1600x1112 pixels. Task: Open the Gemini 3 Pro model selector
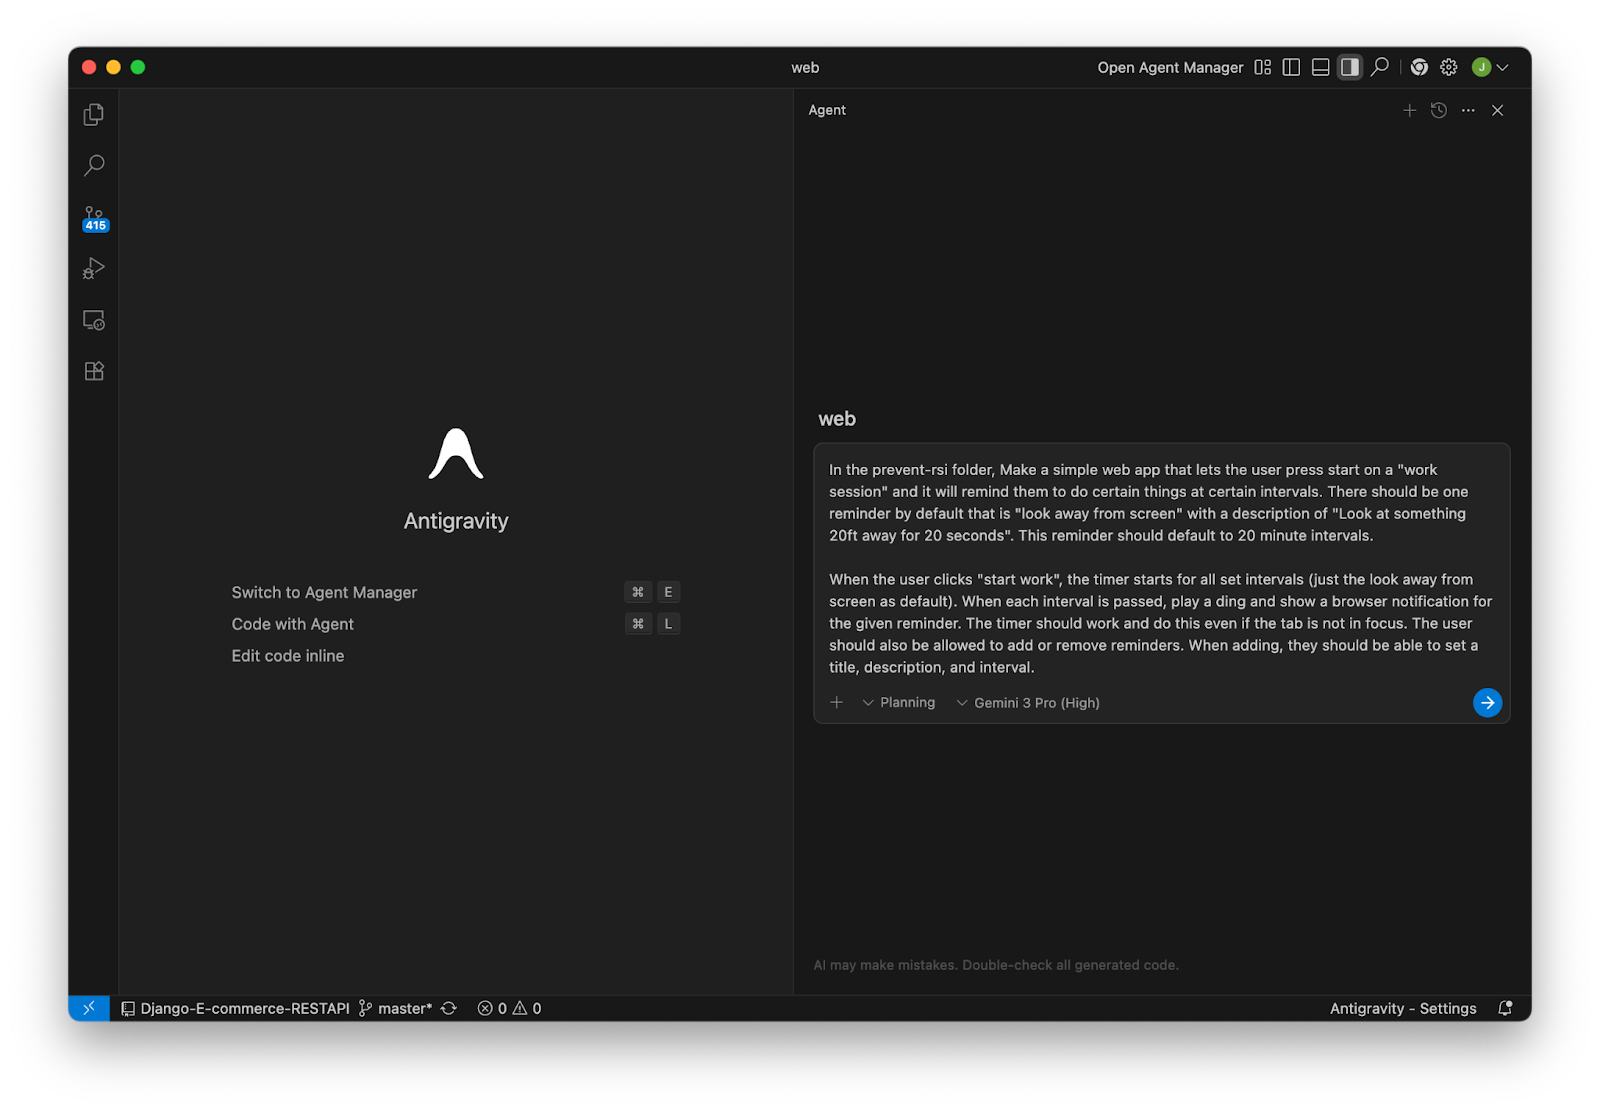pos(1028,703)
